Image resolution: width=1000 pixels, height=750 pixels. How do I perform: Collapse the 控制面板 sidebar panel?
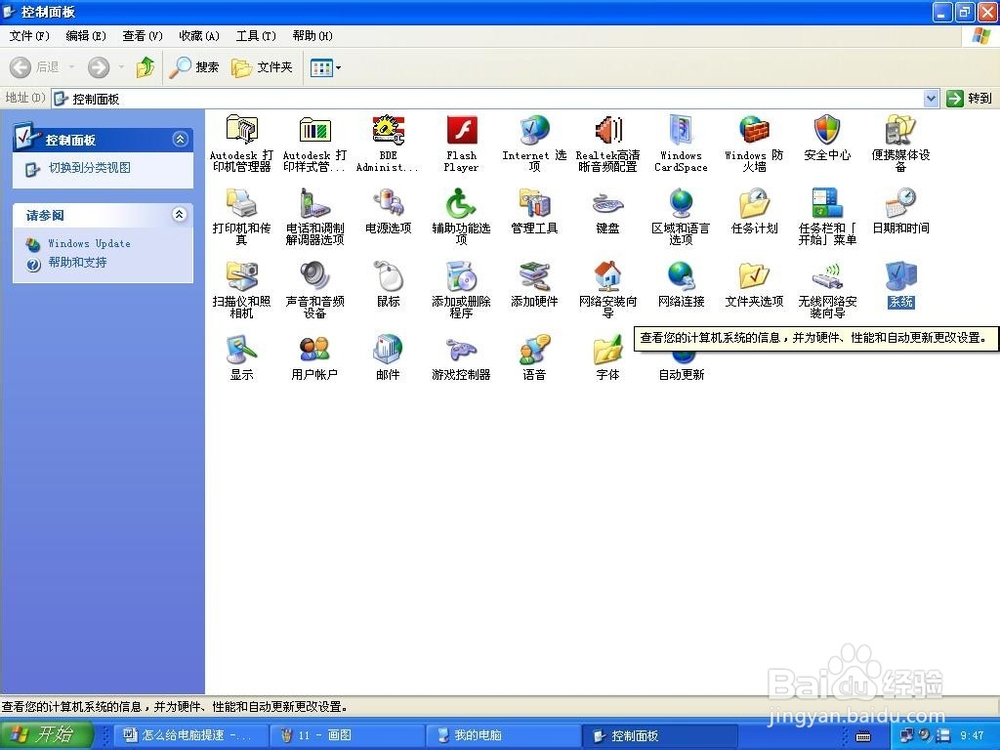point(180,139)
